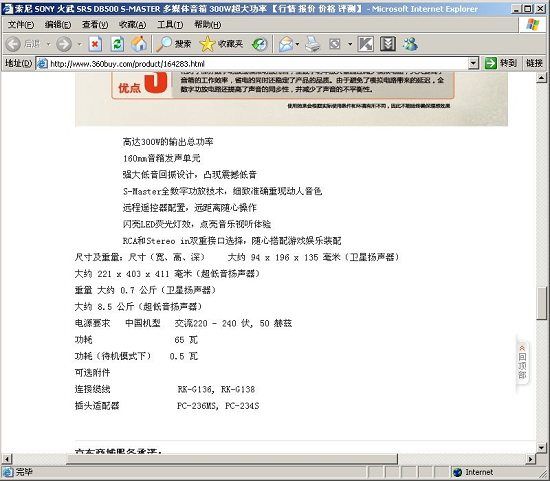Click the vertical scrollbar thumb
The width and height of the screenshot is (550, 481).
tap(541, 303)
